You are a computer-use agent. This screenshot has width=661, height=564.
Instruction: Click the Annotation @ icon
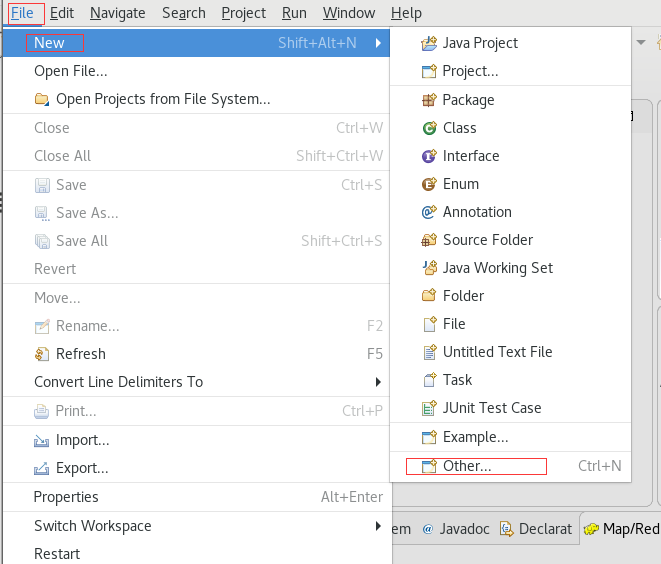click(x=429, y=212)
